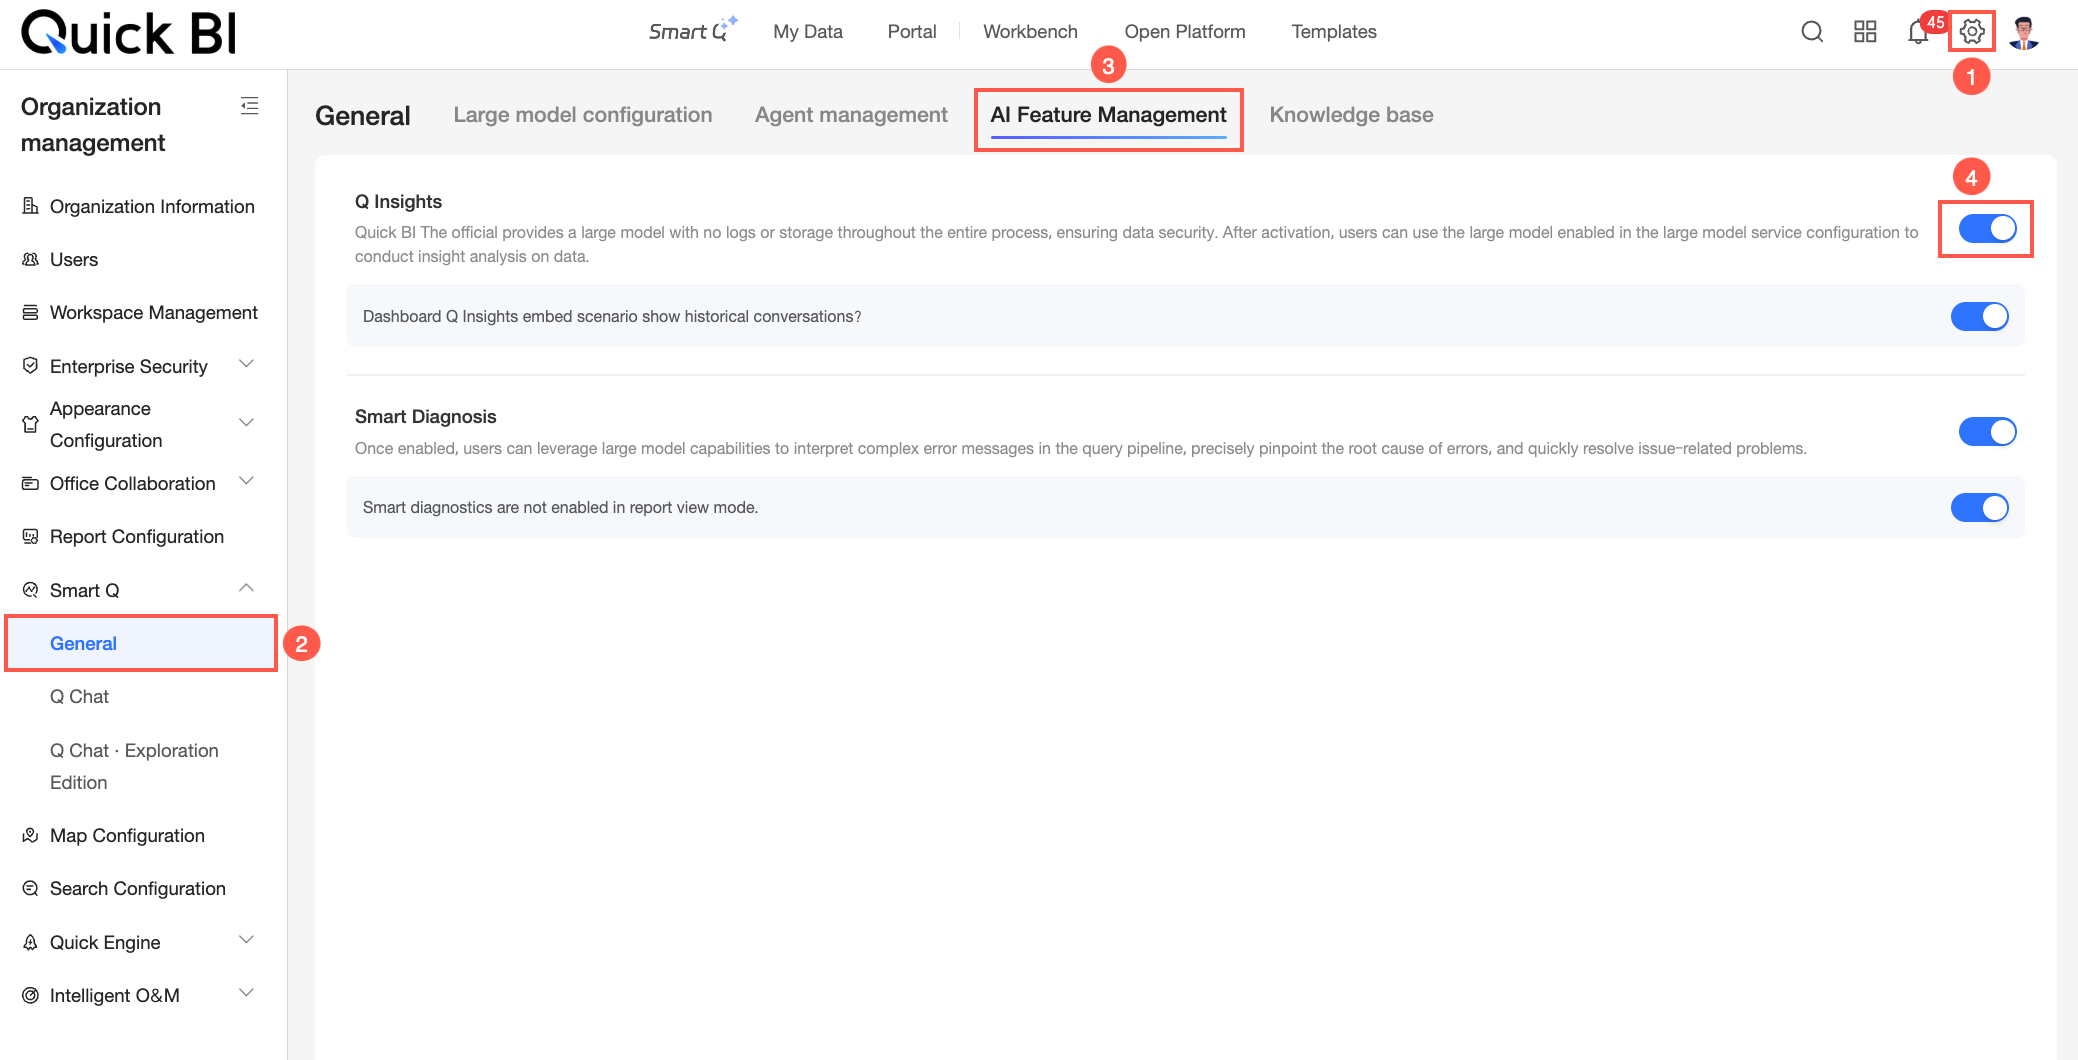Switch to Workbench
Screen dimensions: 2078x1060
(x=1030, y=32)
